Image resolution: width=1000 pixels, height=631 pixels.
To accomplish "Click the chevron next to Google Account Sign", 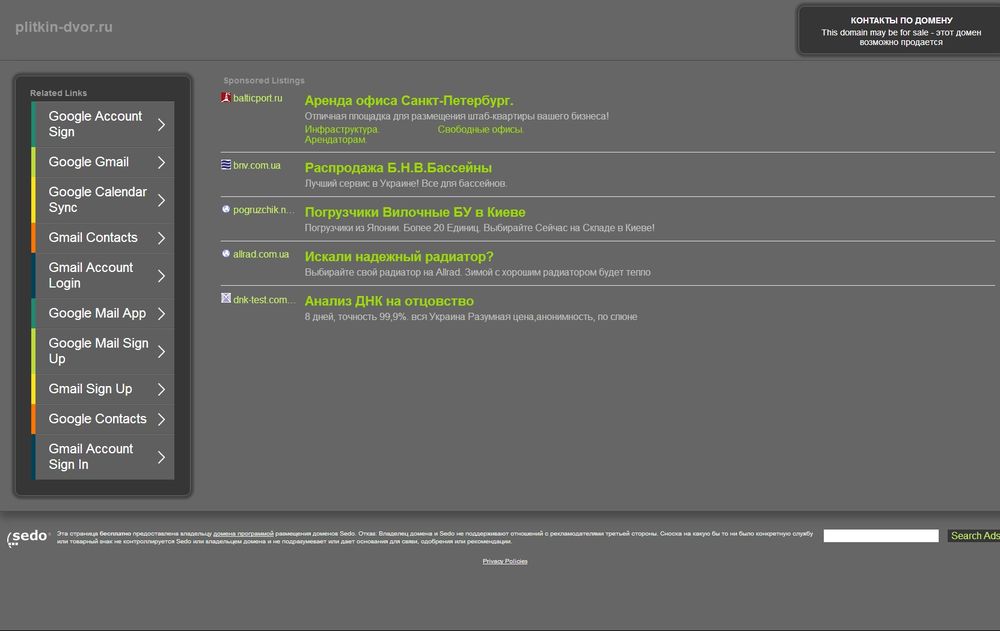I will point(161,124).
